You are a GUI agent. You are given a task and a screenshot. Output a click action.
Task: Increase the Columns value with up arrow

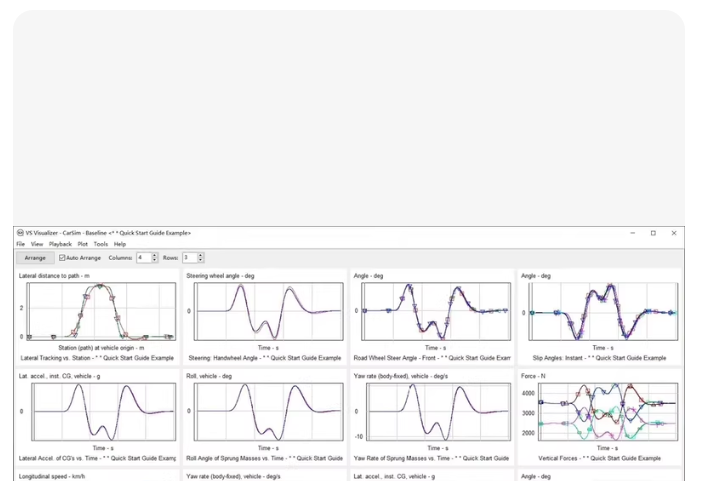(x=154, y=255)
